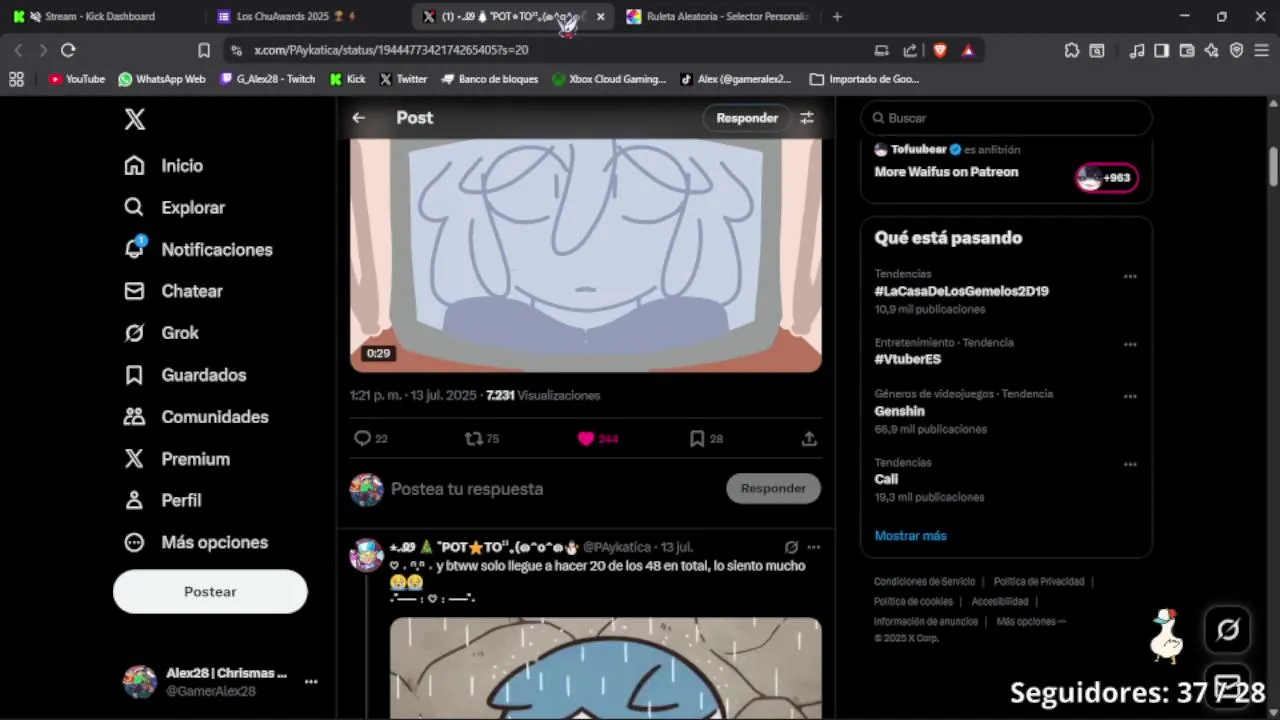This screenshot has width=1280, height=720.
Task: Go back with the post arrow
Action: 358,118
